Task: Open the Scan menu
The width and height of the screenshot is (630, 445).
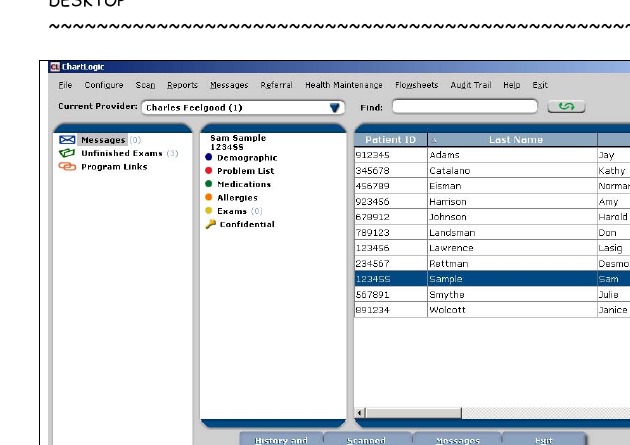Action: [x=145, y=85]
